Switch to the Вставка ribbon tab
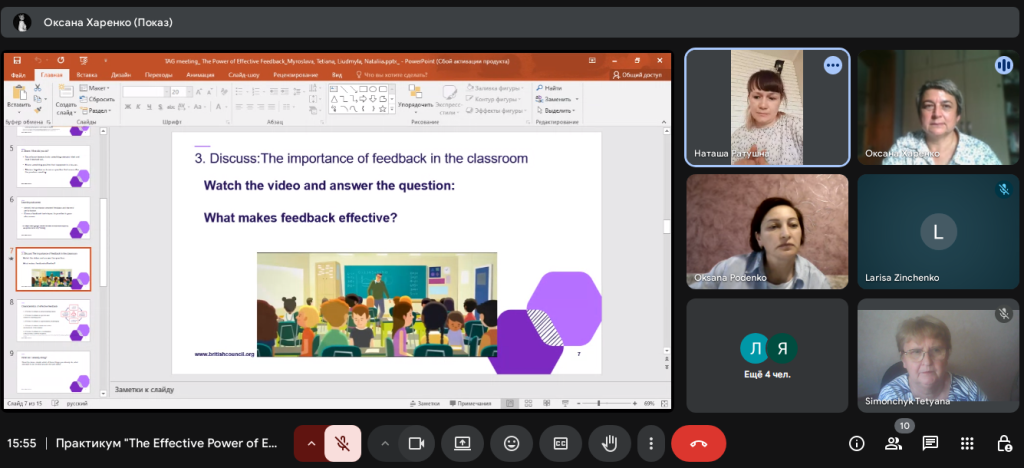 [x=86, y=74]
